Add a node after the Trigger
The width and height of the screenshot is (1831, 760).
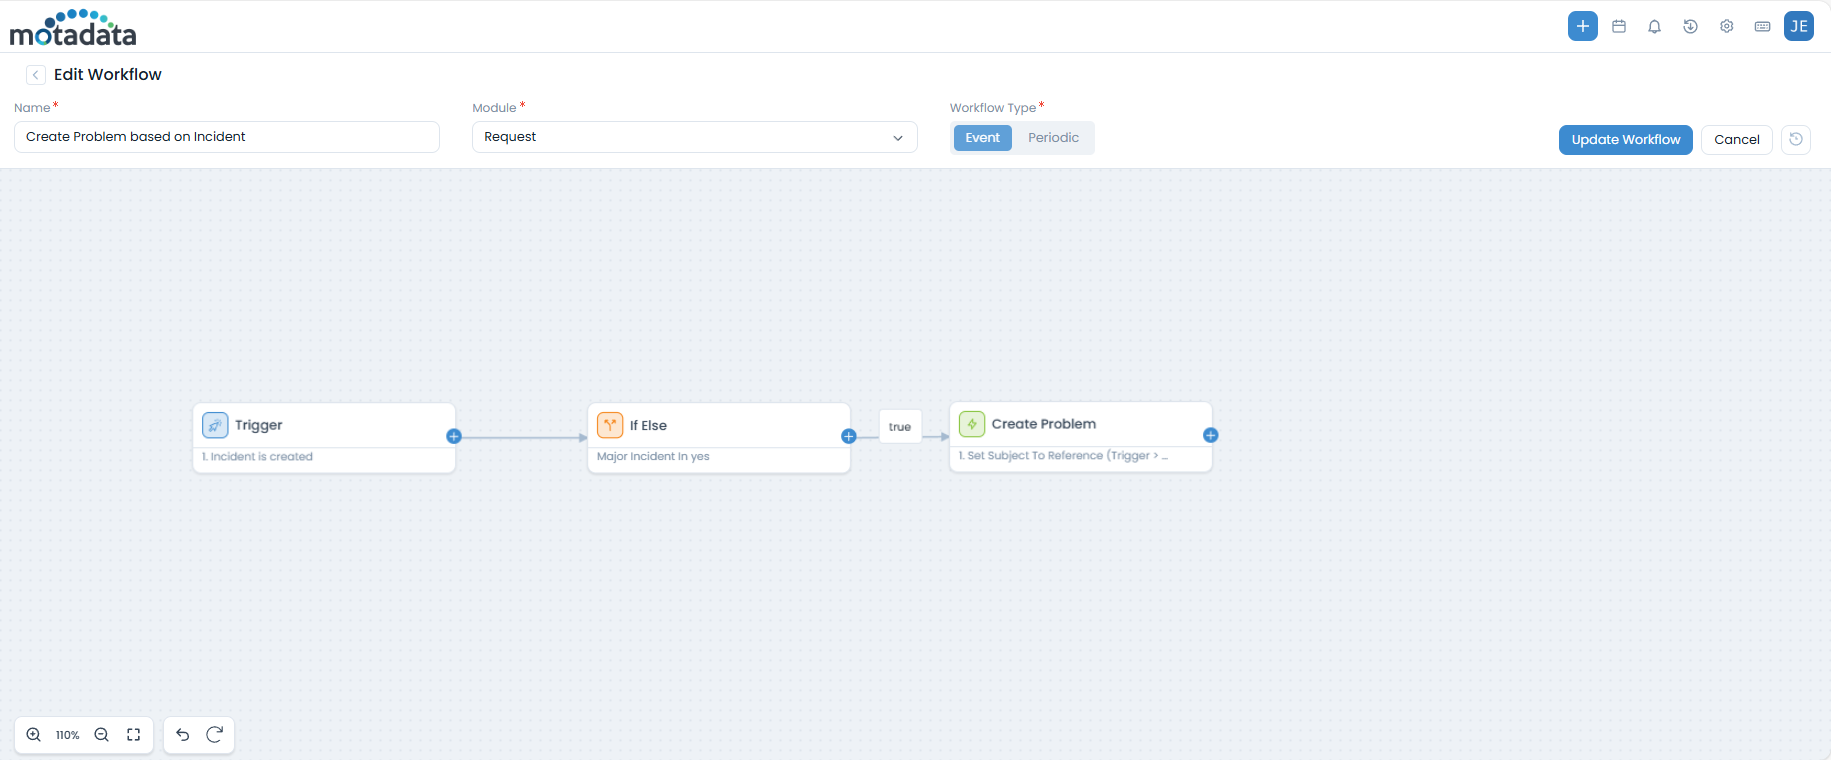[x=454, y=436]
